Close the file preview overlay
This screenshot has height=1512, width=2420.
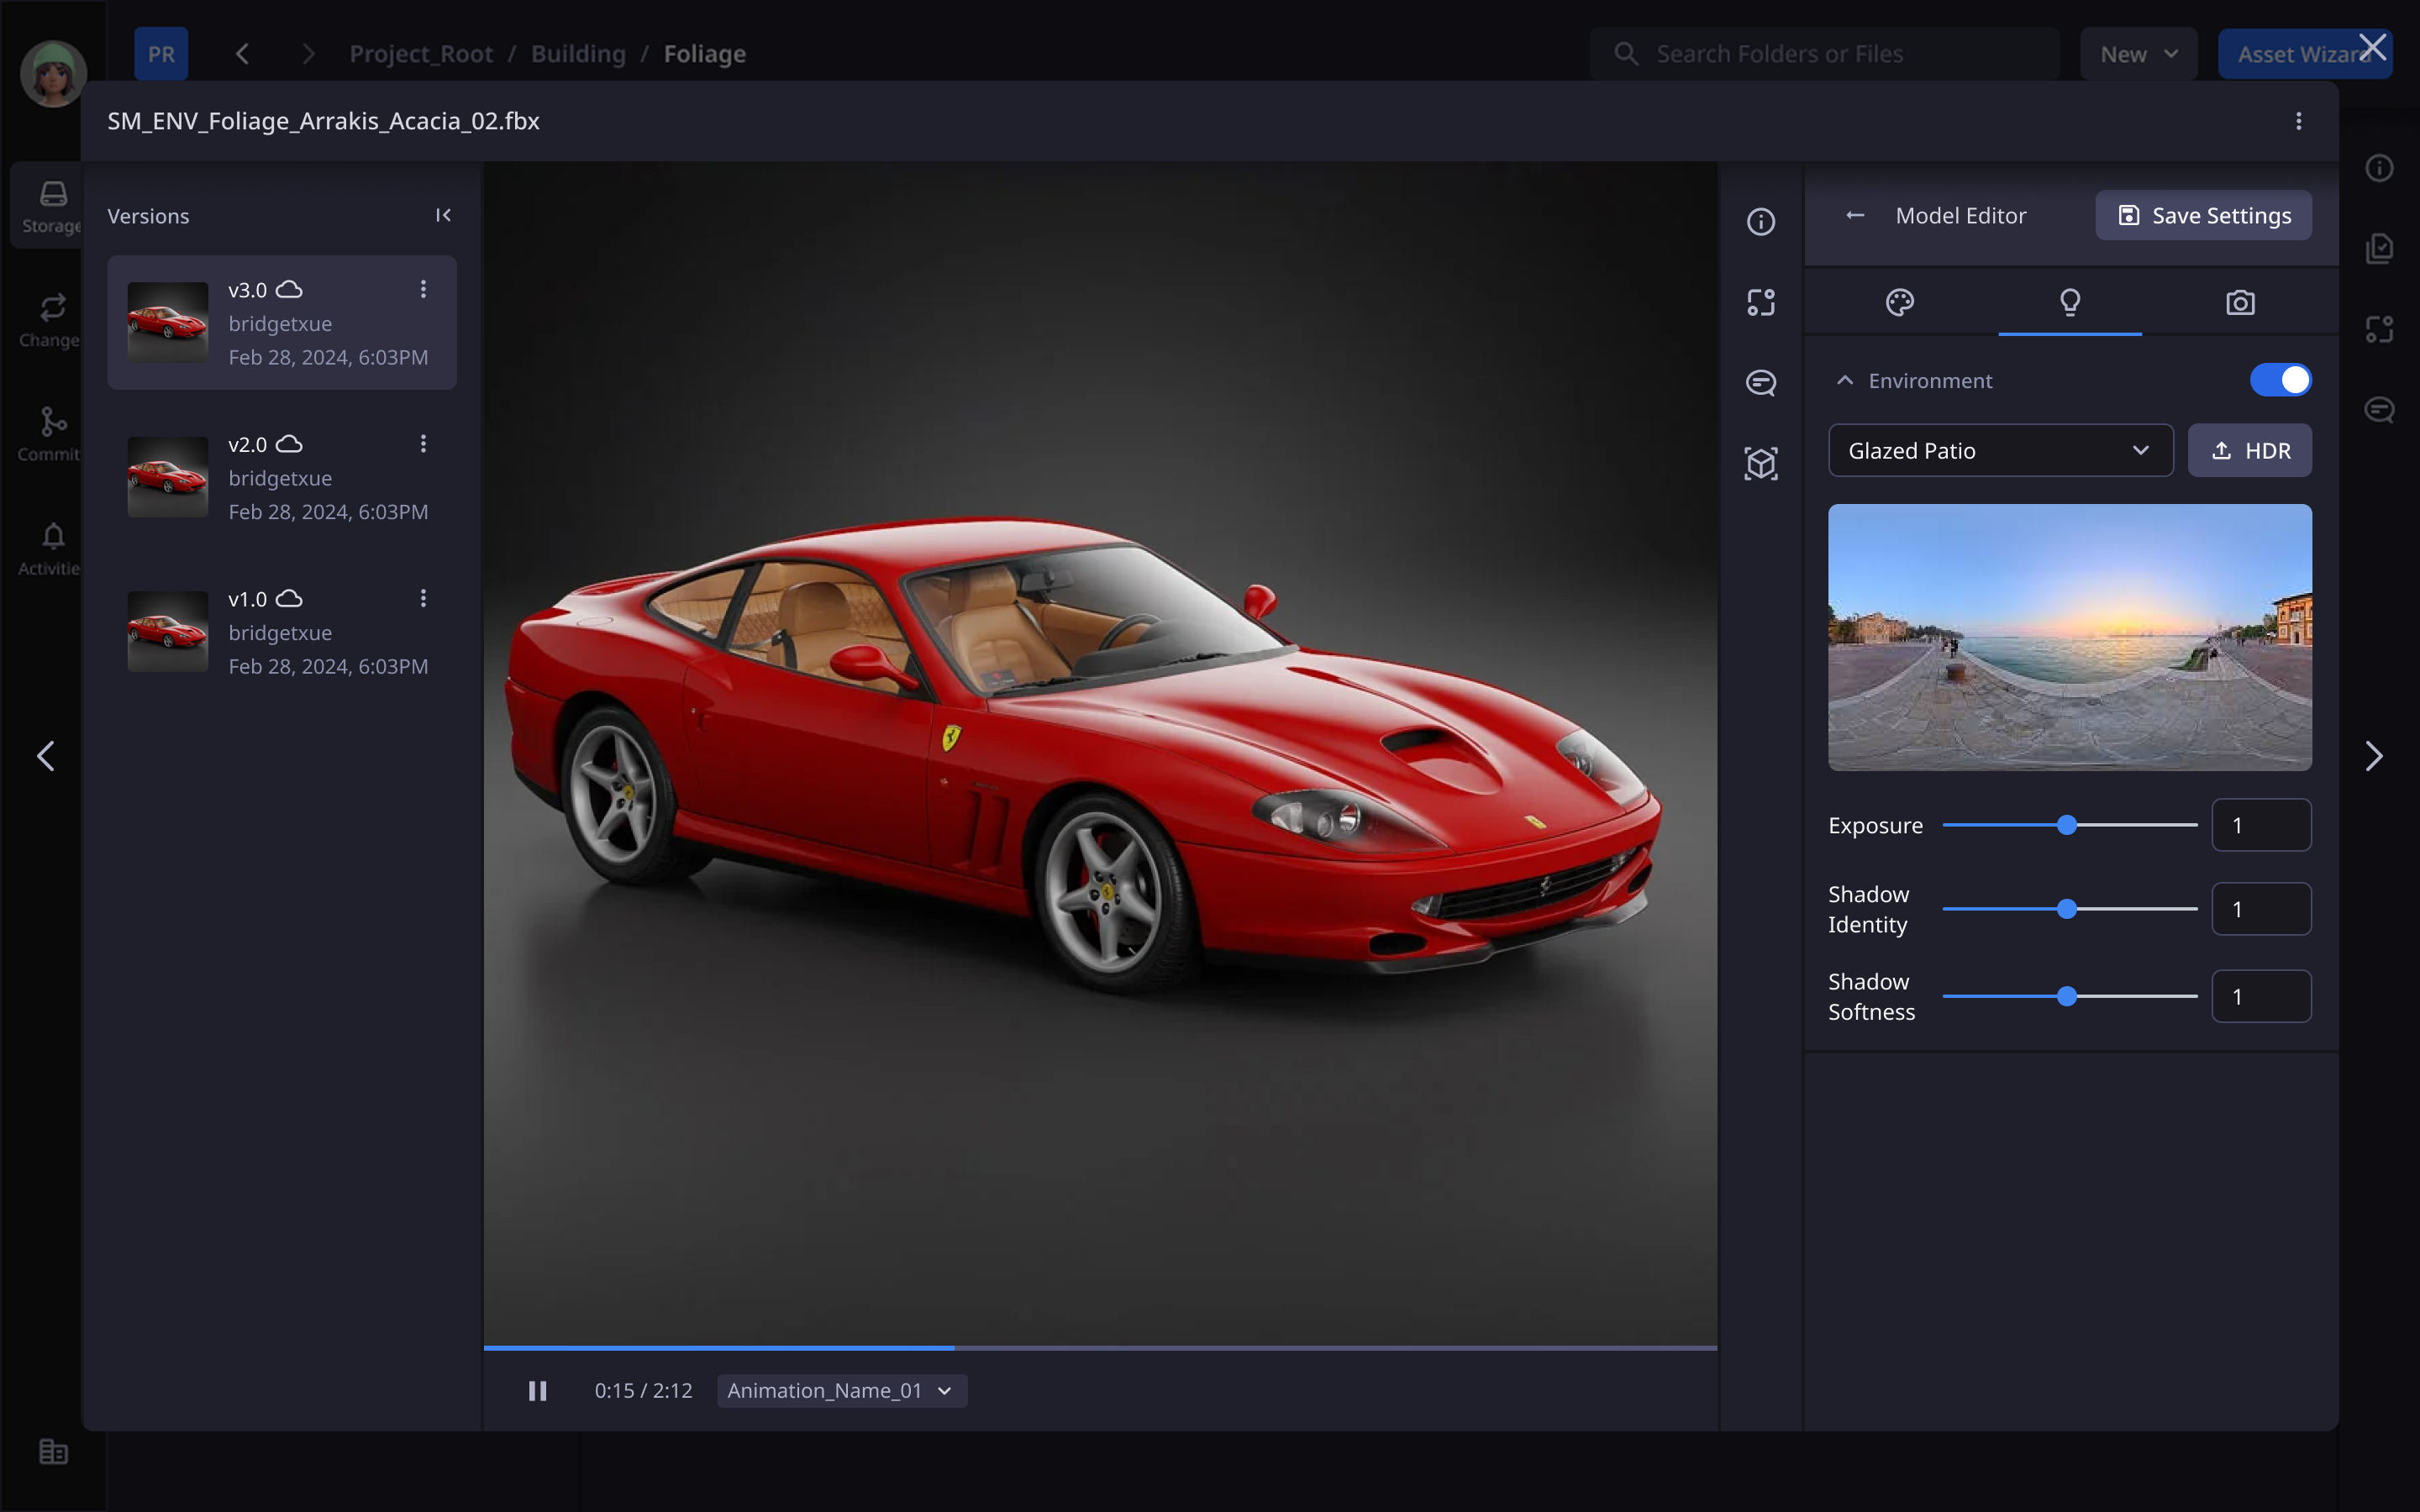[2372, 47]
